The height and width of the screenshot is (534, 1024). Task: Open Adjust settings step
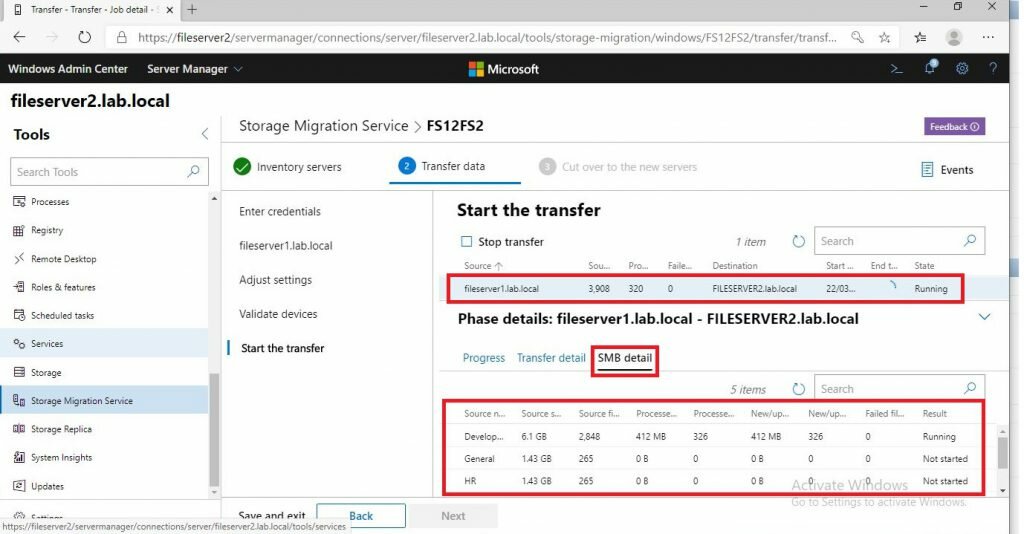276,280
